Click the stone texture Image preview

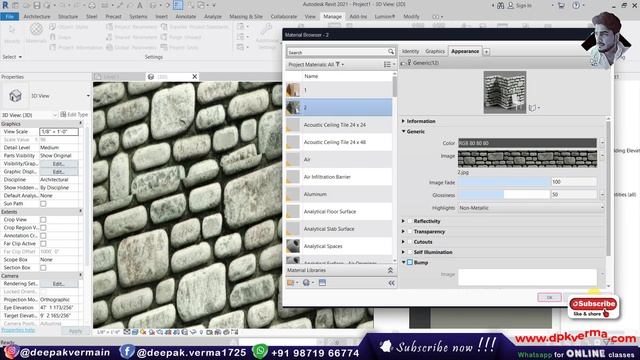(527, 159)
